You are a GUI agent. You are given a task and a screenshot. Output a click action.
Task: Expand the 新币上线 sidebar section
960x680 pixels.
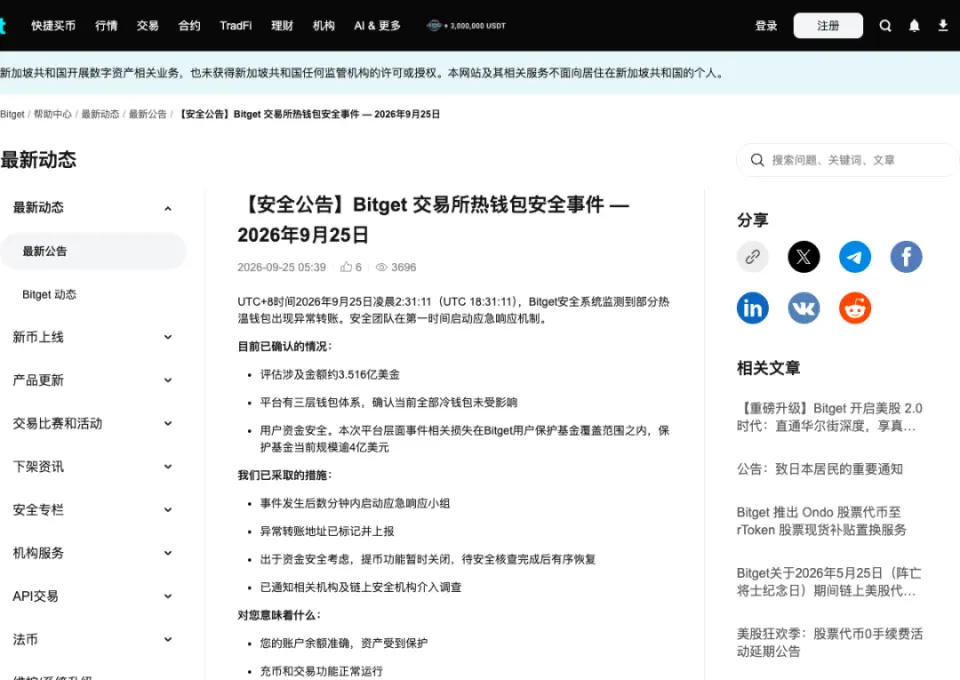pos(168,337)
